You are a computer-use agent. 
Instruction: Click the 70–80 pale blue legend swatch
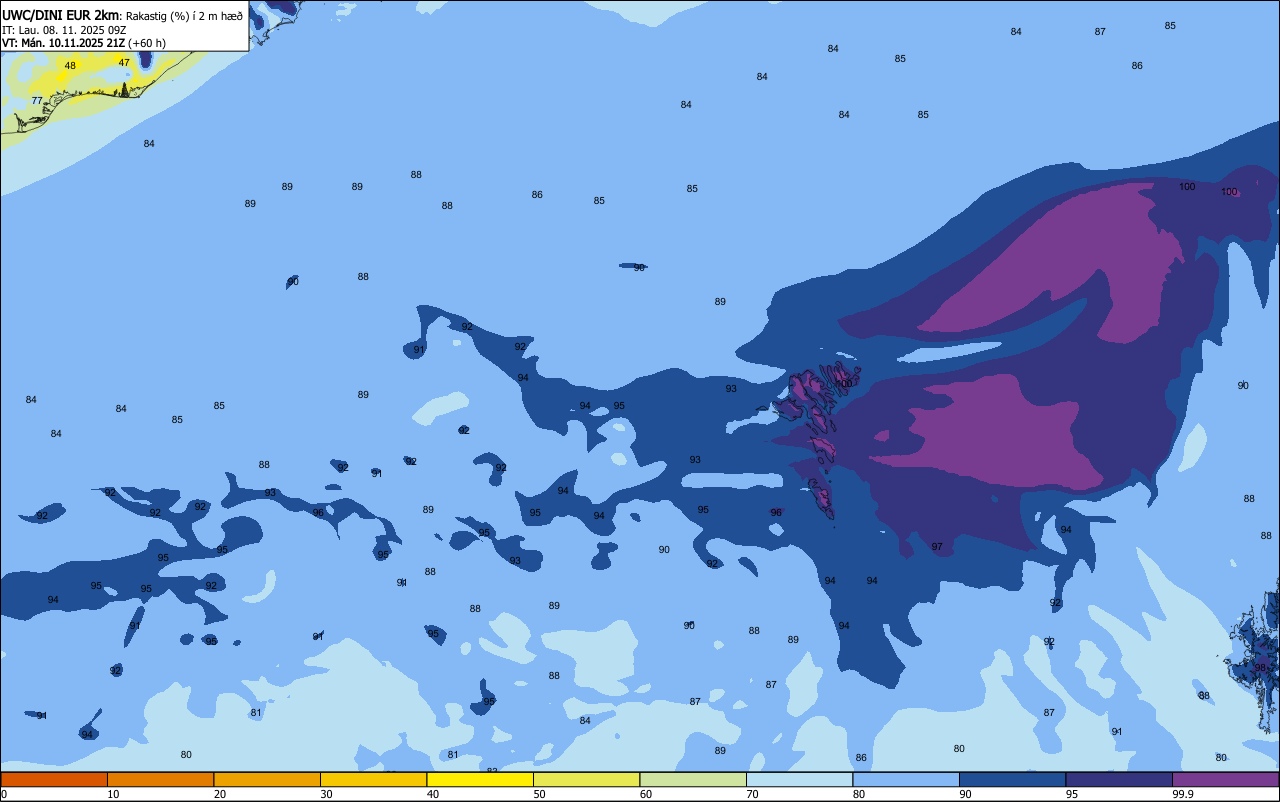point(799,779)
